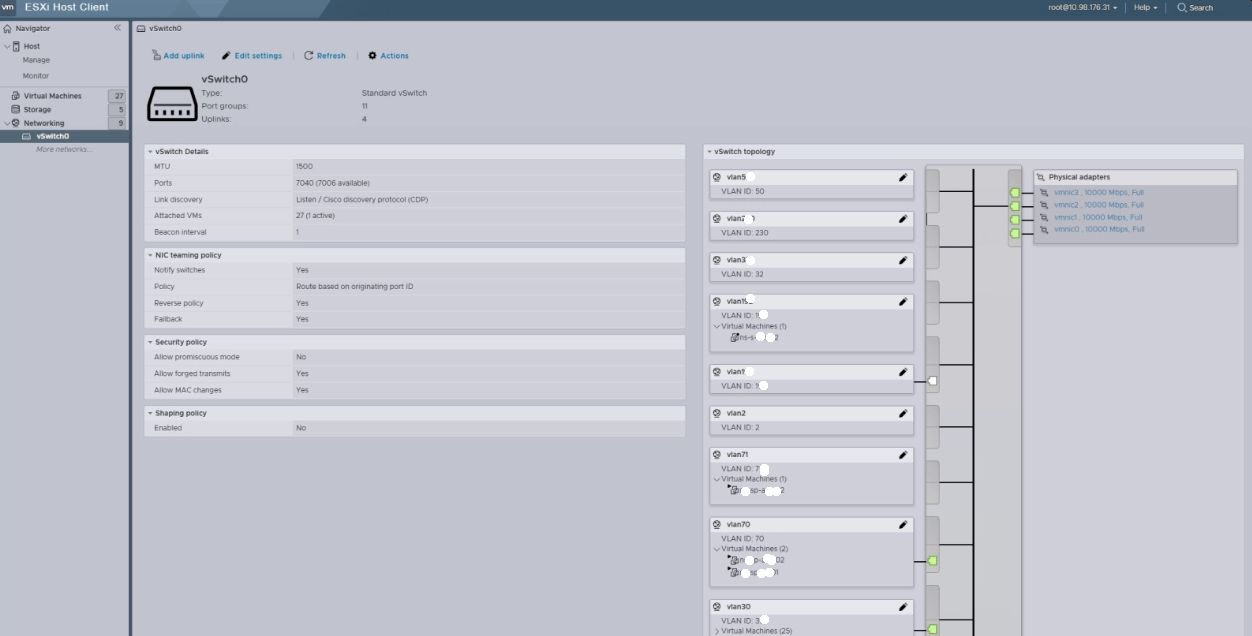Click the vlan2 port group network icon
The image size is (1252, 636).
tap(717, 413)
